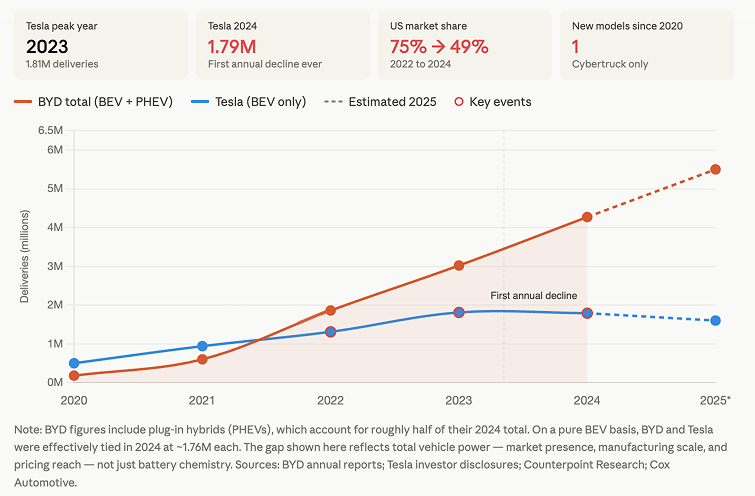The height and width of the screenshot is (496, 755).
Task: Click the '1.81M deliveries' subtitle
Action: pyautogui.click(x=62, y=64)
